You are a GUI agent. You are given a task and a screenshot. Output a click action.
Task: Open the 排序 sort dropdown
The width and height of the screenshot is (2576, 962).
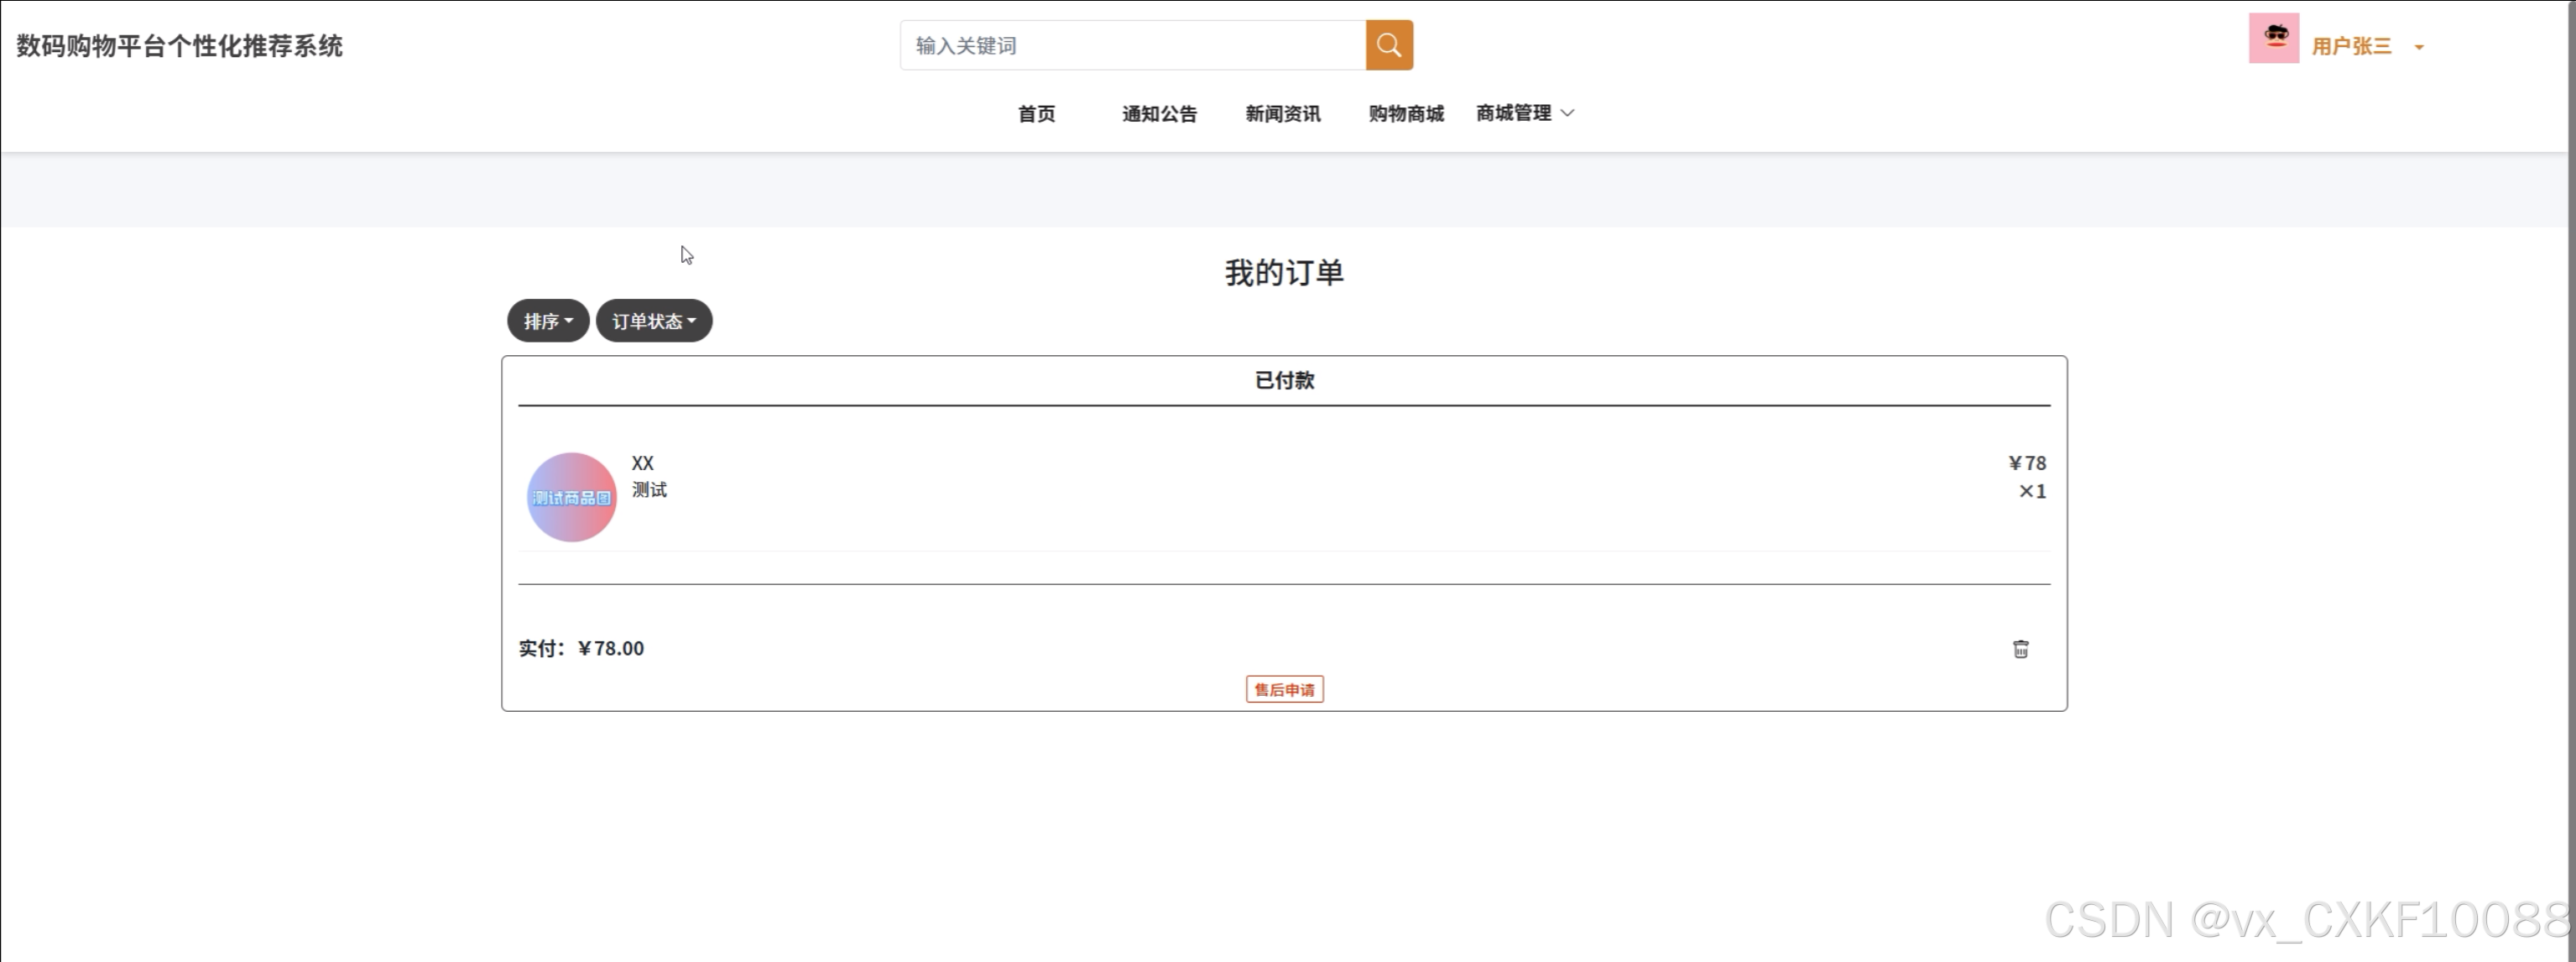[x=547, y=321]
